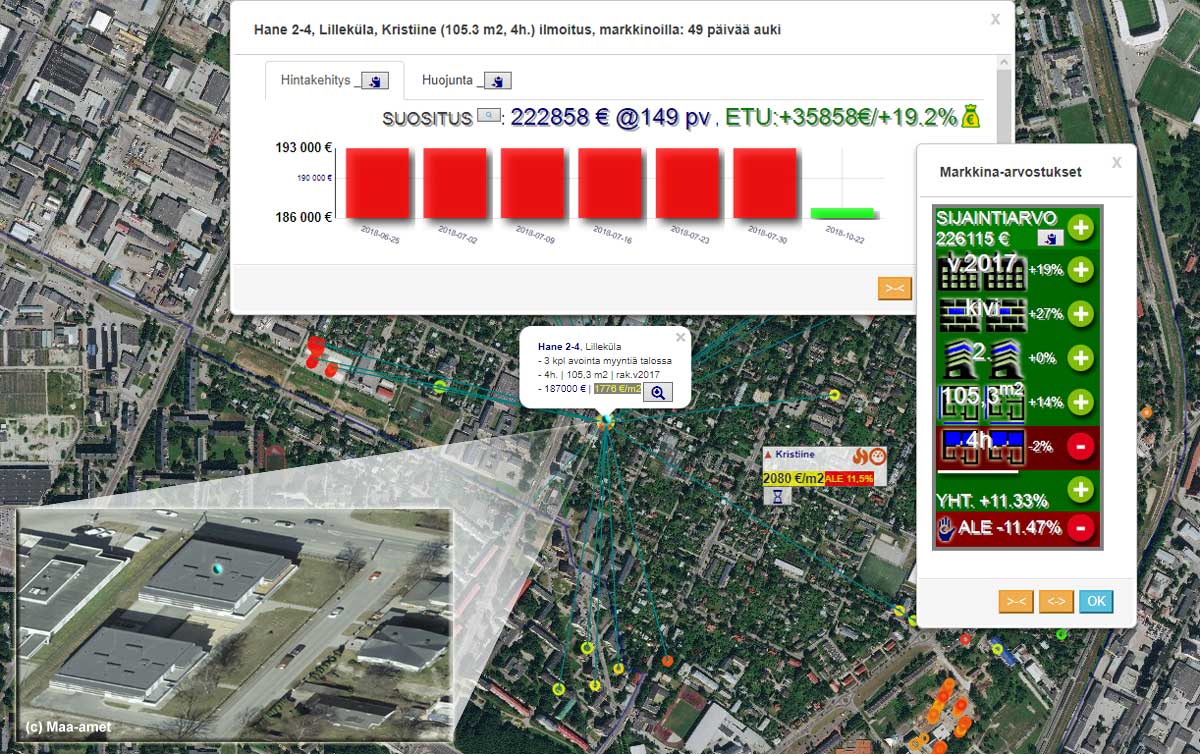
Task: Click the aerial building photo thumbnail
Action: (234, 624)
